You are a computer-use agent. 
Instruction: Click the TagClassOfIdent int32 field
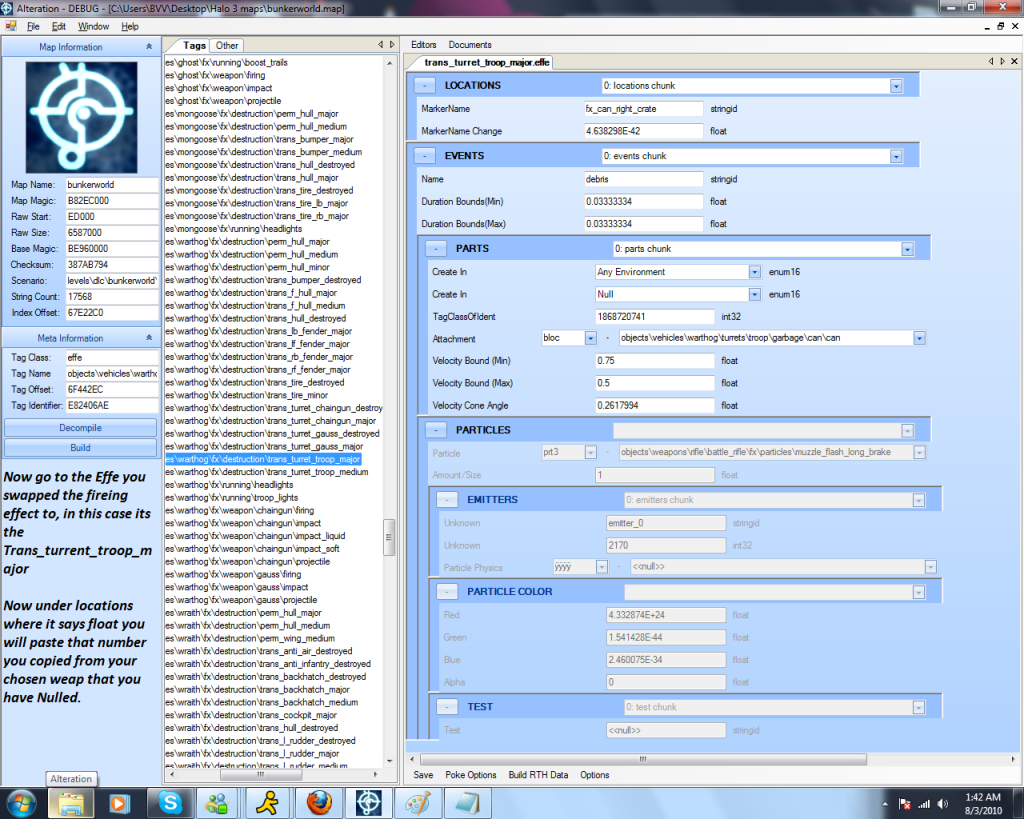coord(654,317)
